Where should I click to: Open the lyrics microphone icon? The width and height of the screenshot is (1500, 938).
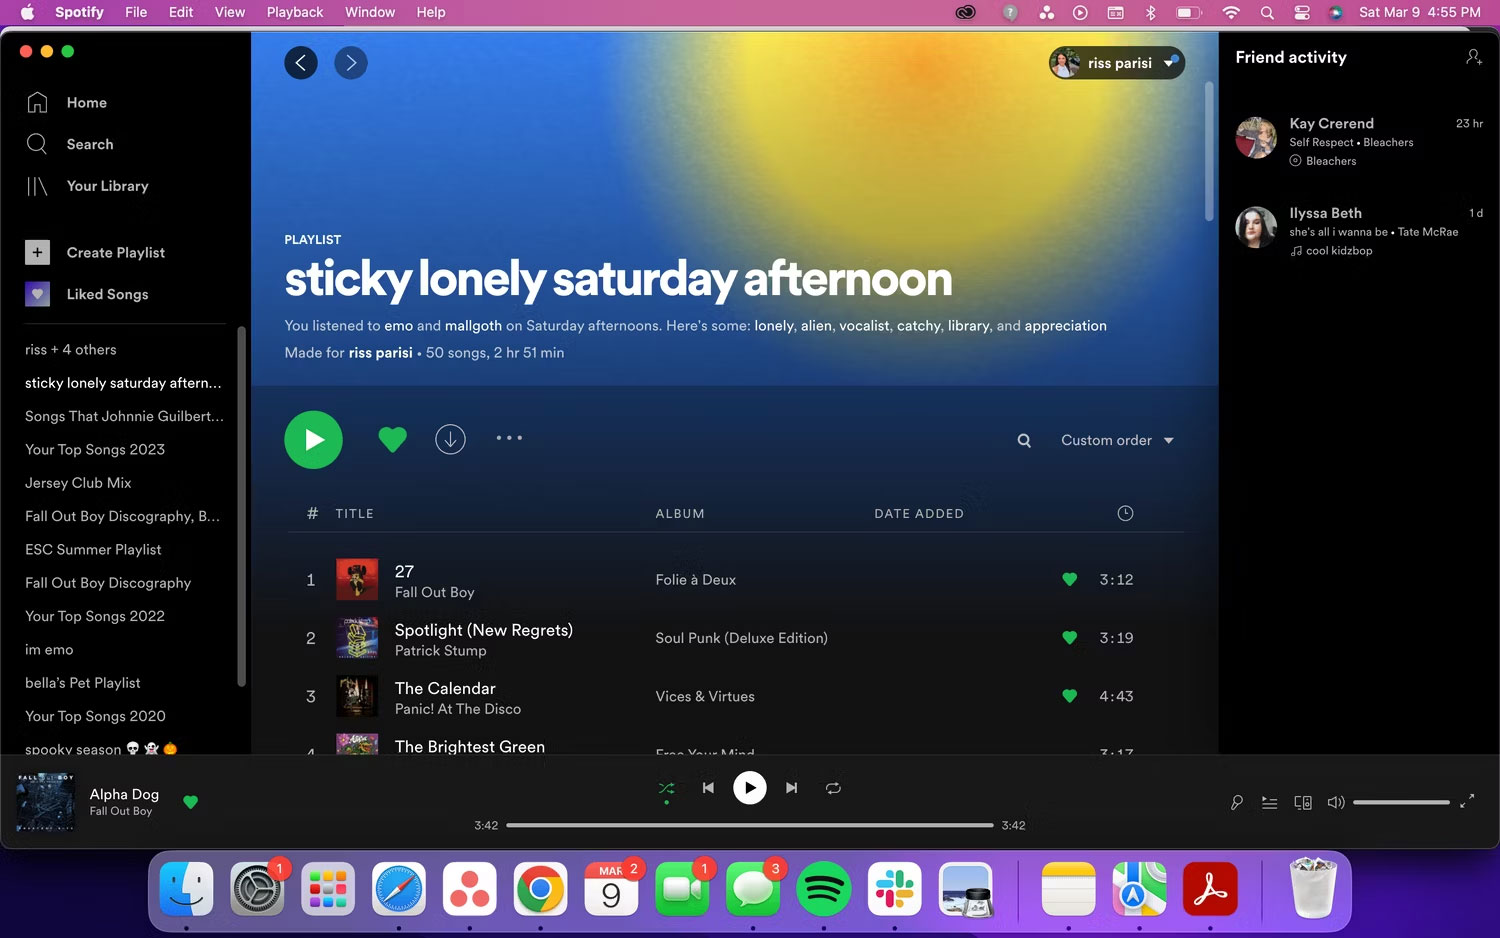[1237, 802]
